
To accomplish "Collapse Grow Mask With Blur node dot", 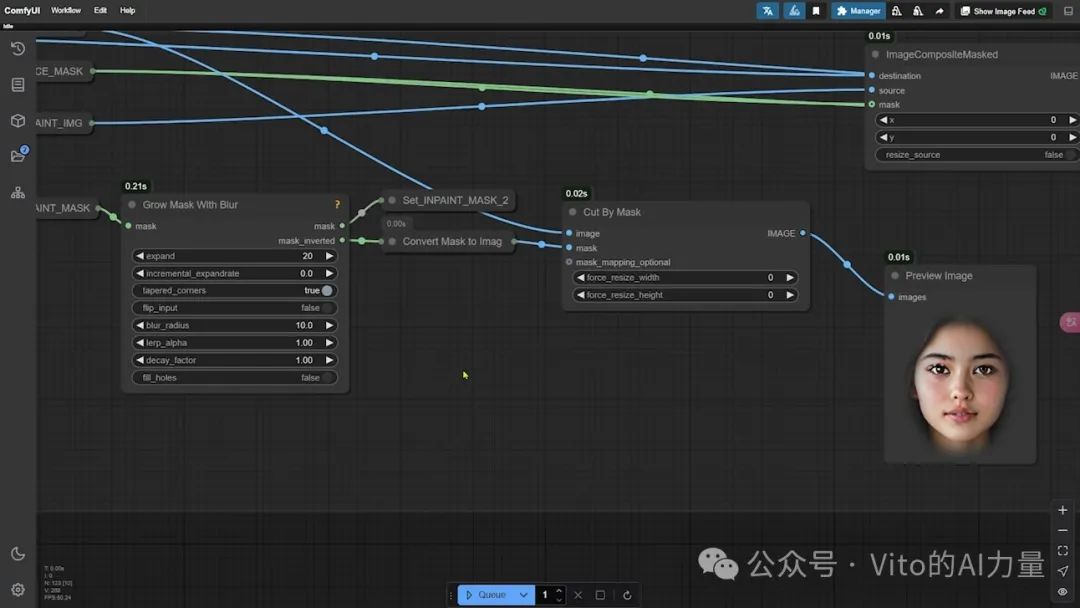I will [x=132, y=205].
